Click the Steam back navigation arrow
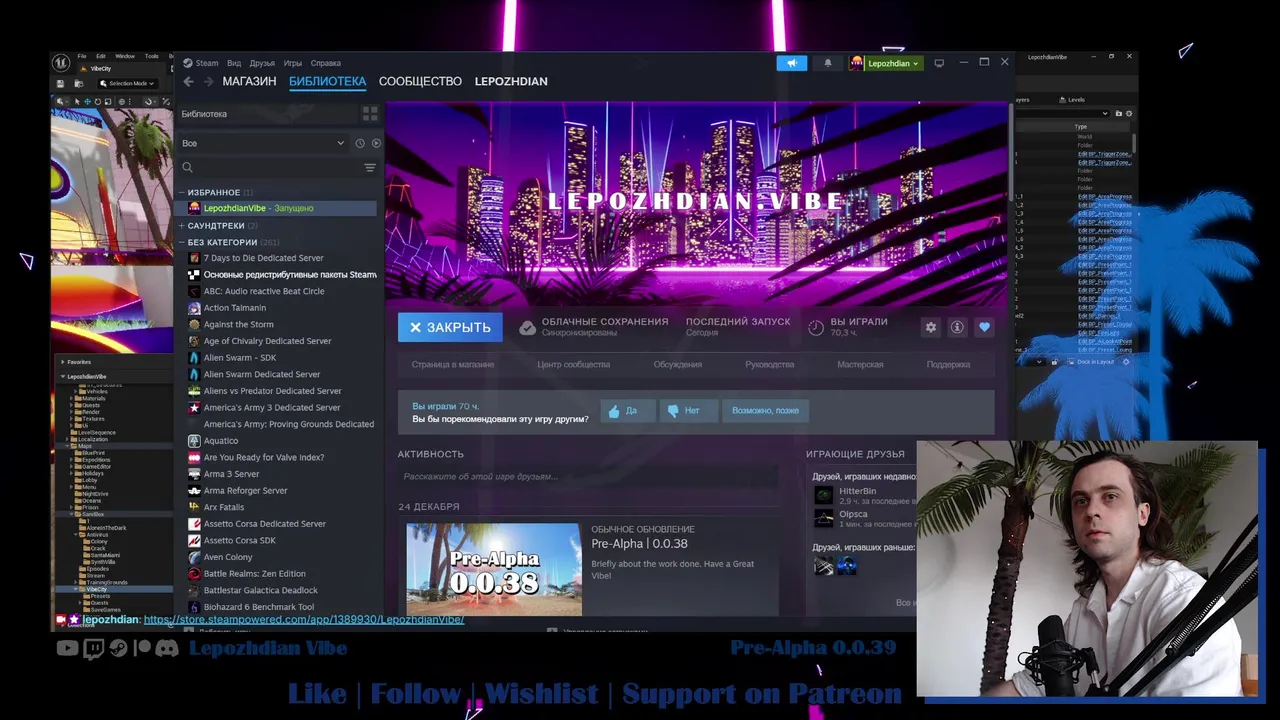1280x720 pixels. coord(188,81)
